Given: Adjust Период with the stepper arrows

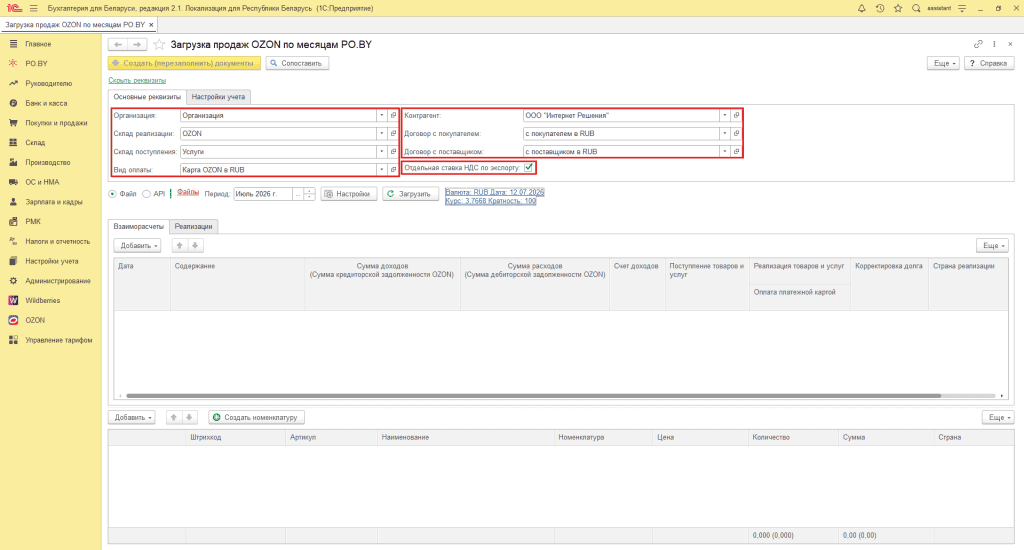Looking at the screenshot, I should [x=310, y=194].
